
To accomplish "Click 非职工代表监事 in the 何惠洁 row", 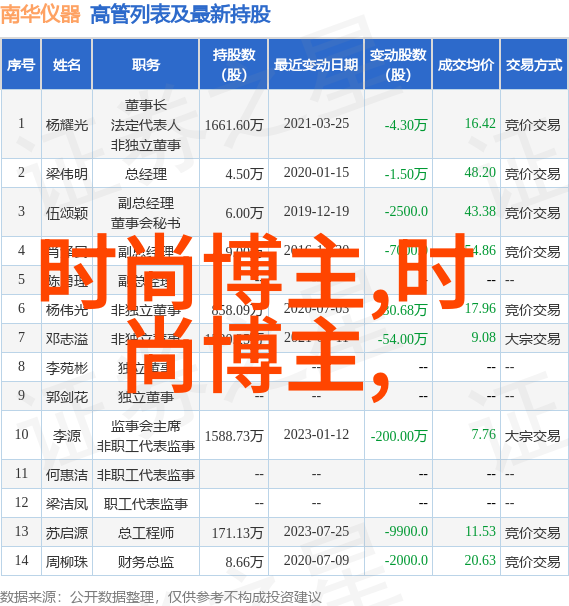I will [x=146, y=475].
